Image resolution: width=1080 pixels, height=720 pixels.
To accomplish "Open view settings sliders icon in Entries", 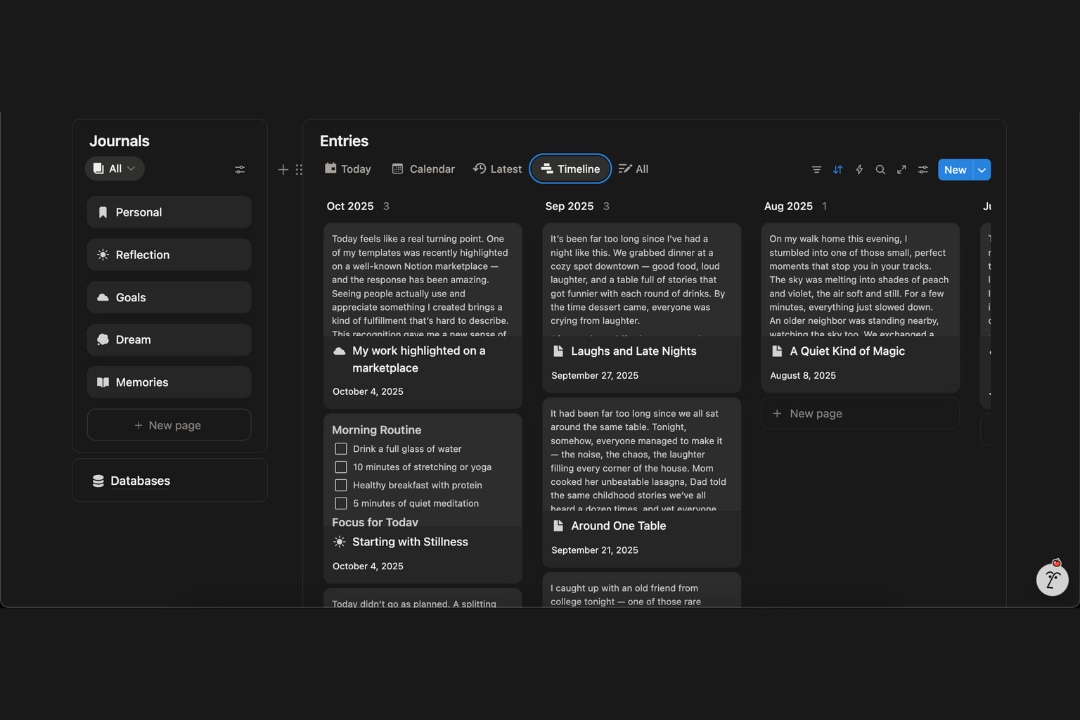I will [x=923, y=170].
